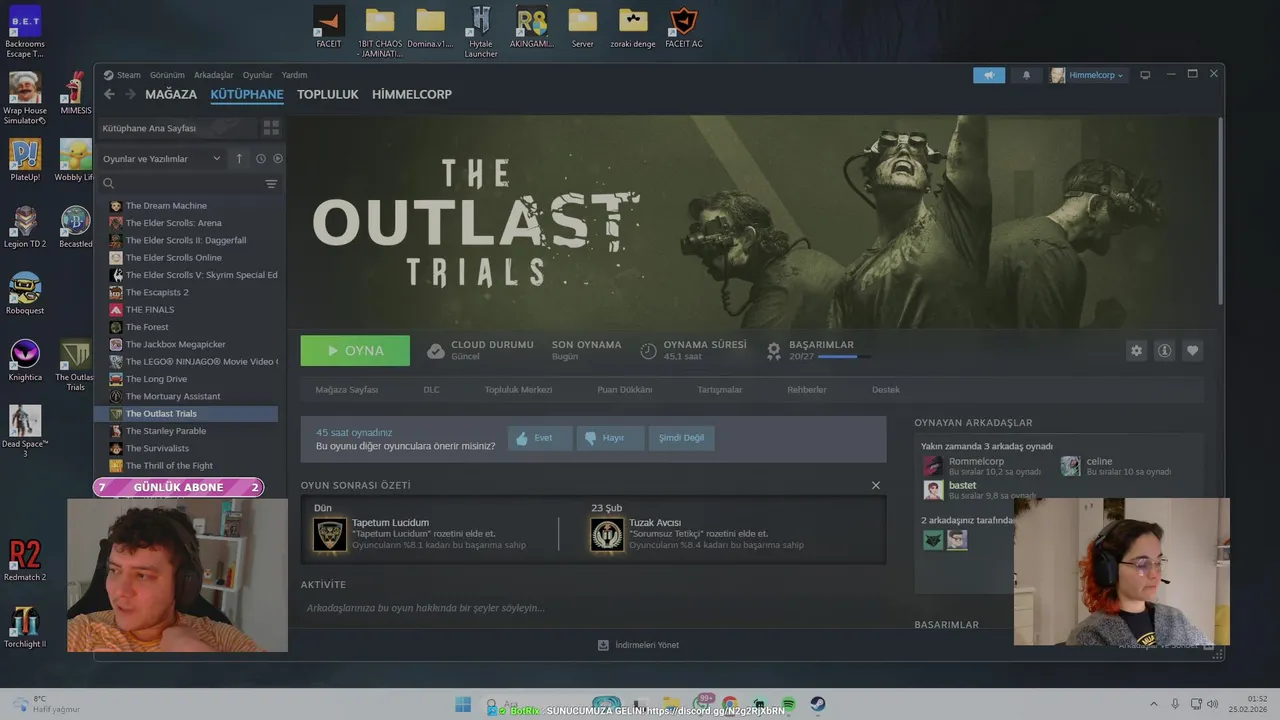Screen dimensions: 1280x720
Task: Toggle sort ascending arrow in library sidebar
Action: point(239,158)
